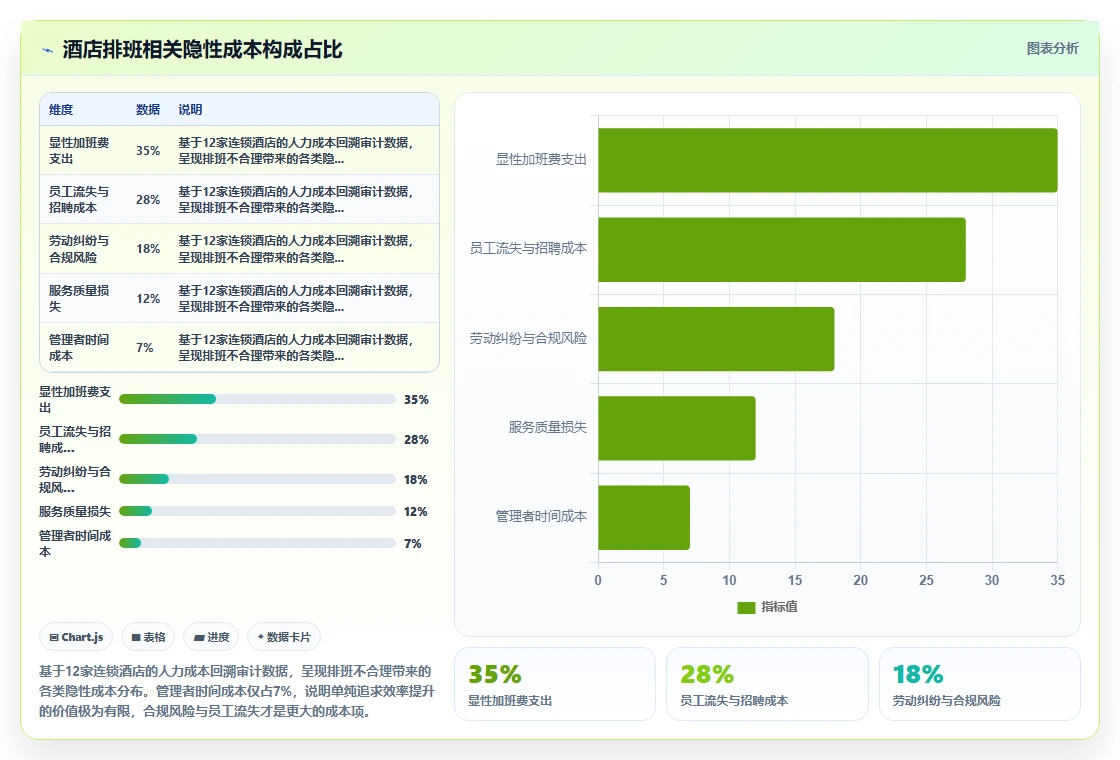The width and height of the screenshot is (1120, 760).
Task: Select the 显性加班费支出 table row
Action: 239,151
